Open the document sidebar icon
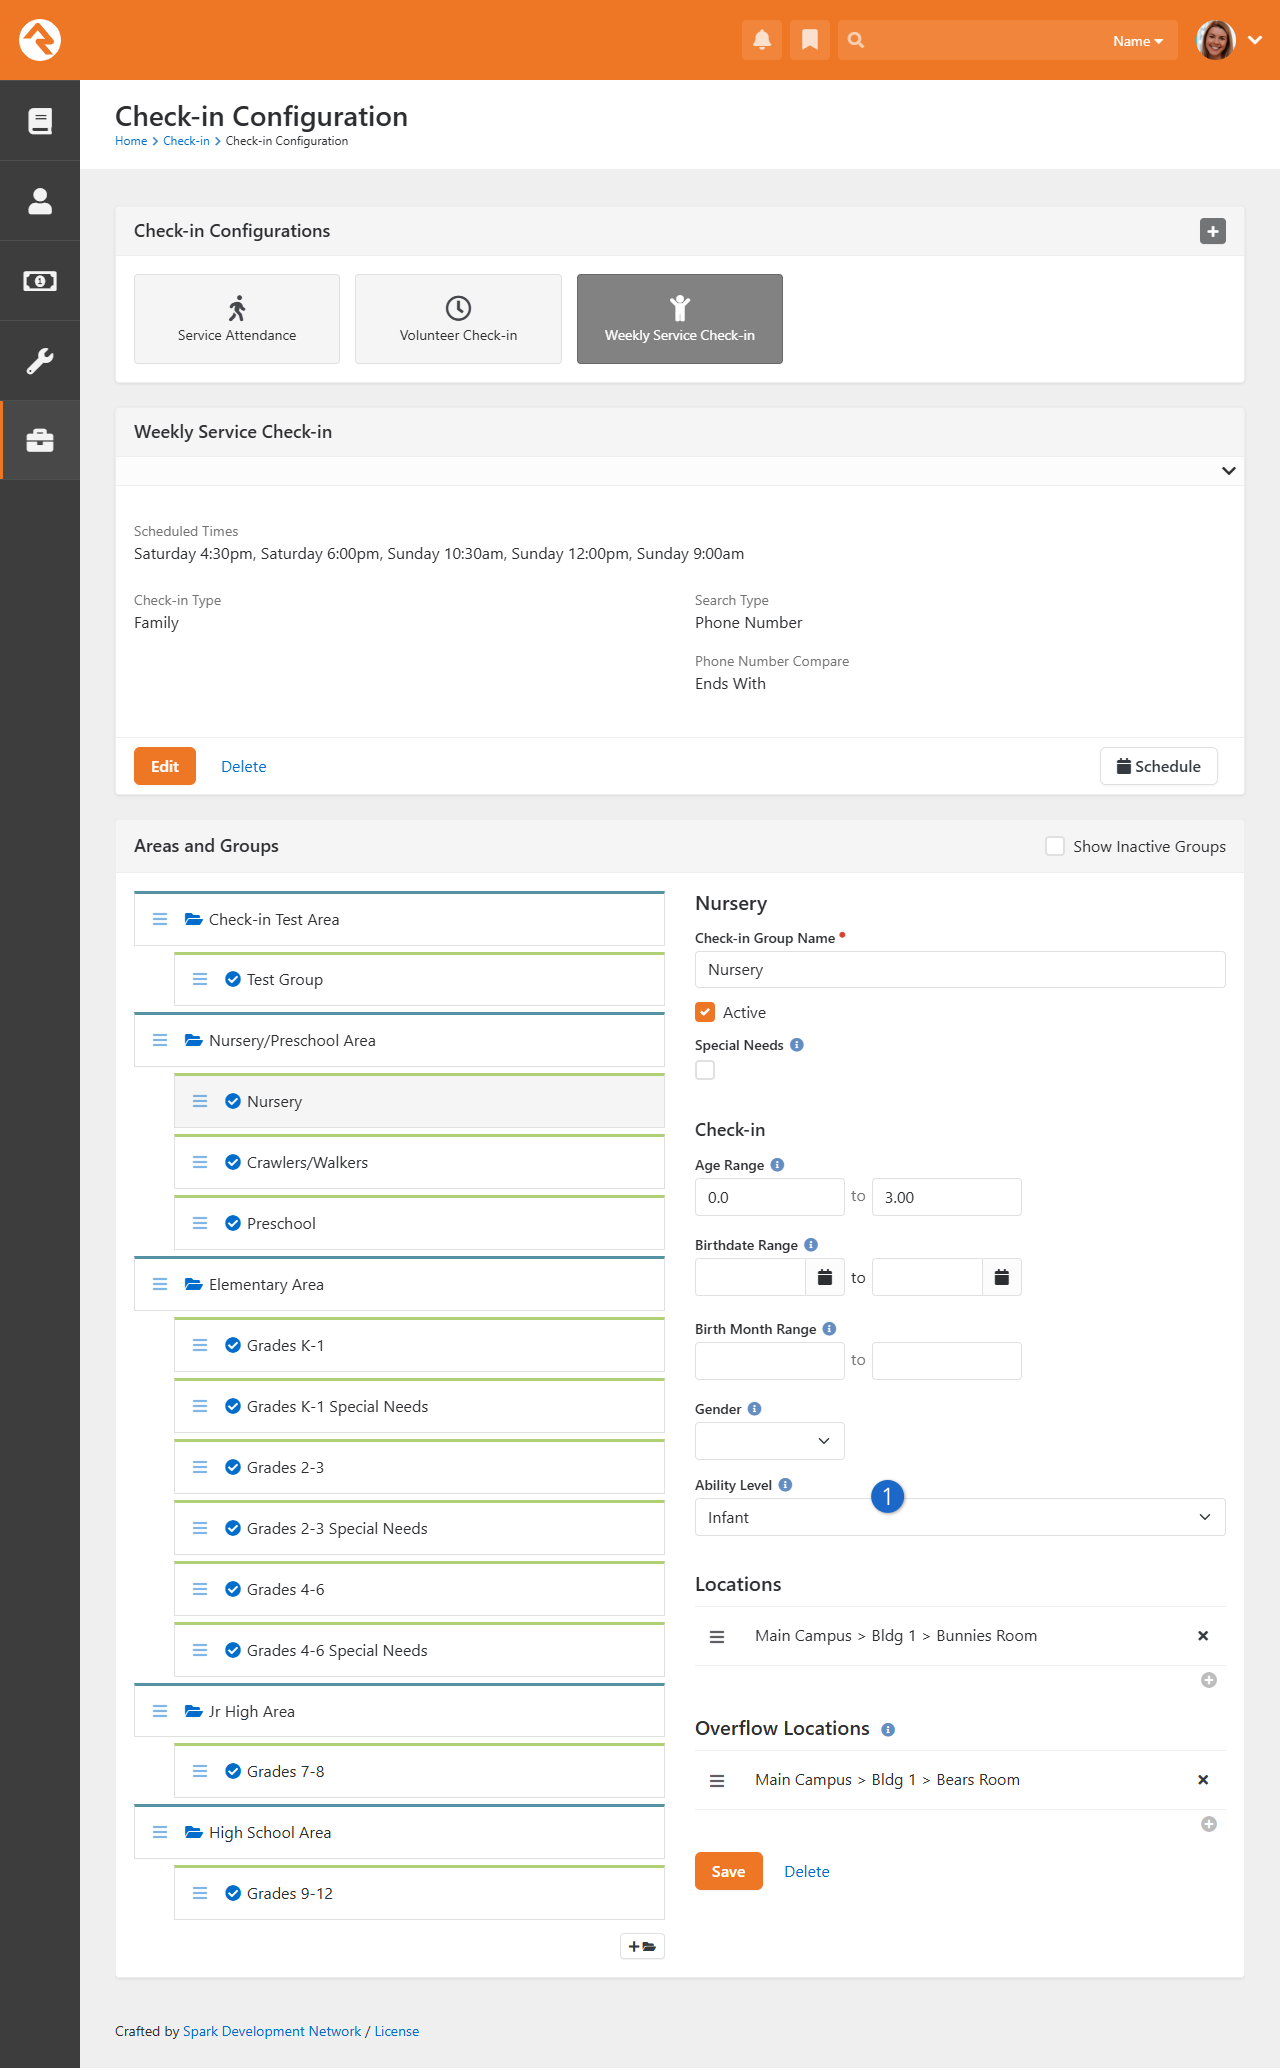1280x2070 pixels. point(40,121)
